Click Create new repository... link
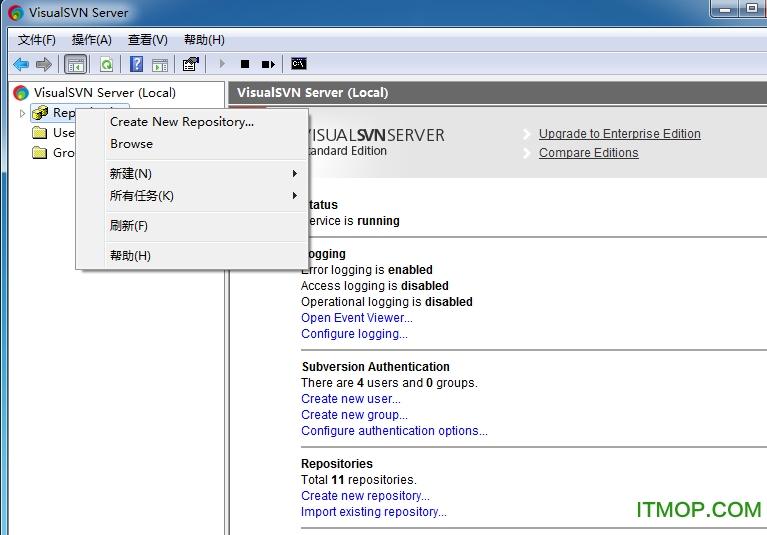 coord(365,495)
